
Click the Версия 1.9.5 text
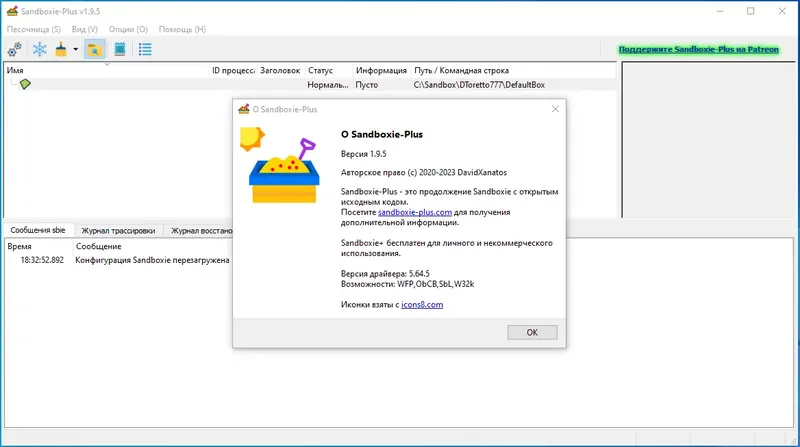pos(364,154)
